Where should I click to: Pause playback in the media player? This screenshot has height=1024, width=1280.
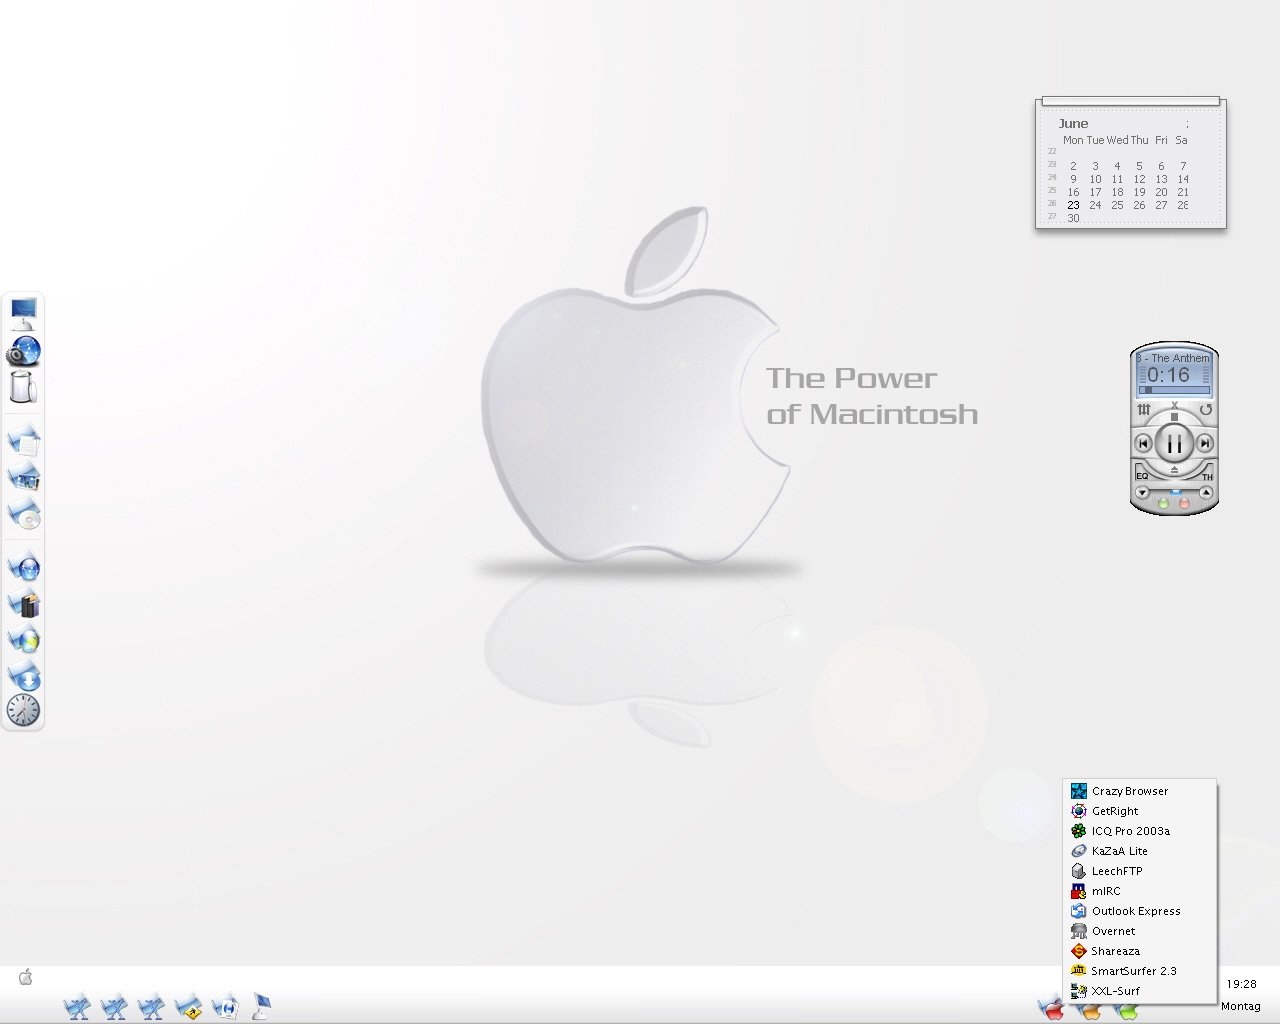coord(1174,443)
